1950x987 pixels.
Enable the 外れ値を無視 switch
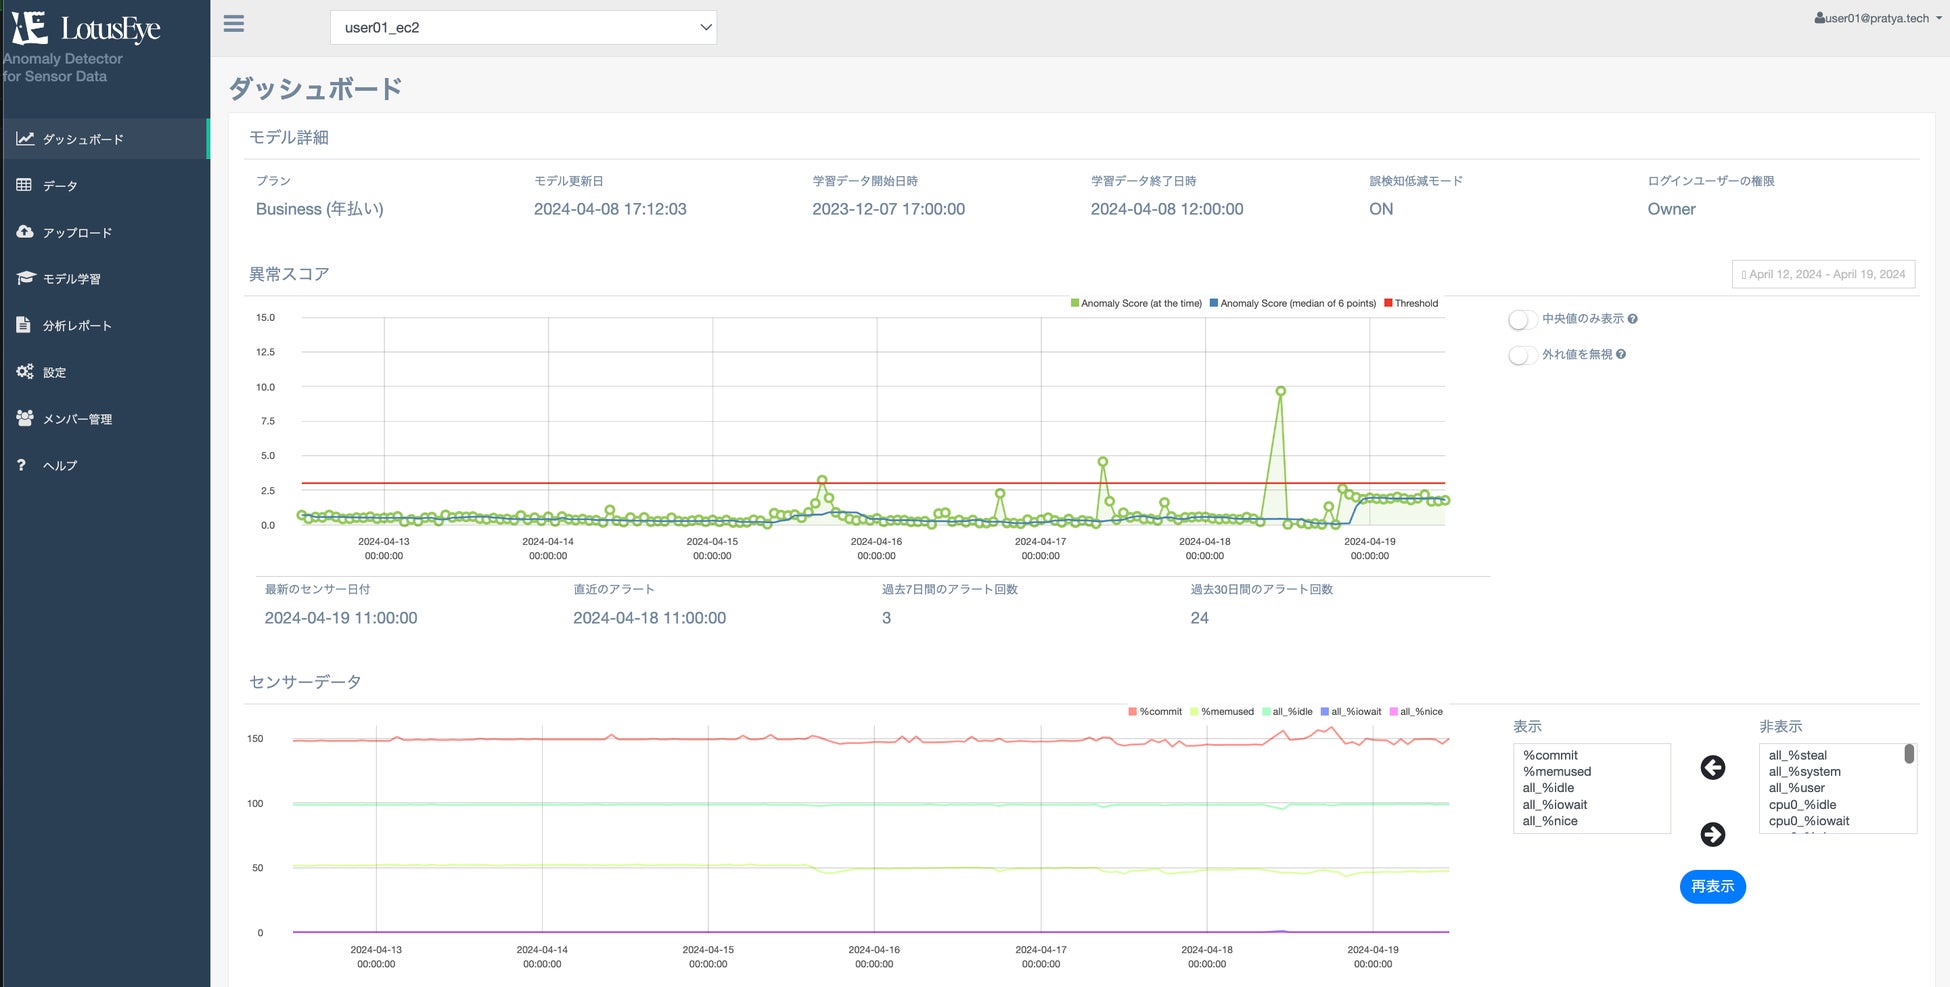click(x=1522, y=355)
